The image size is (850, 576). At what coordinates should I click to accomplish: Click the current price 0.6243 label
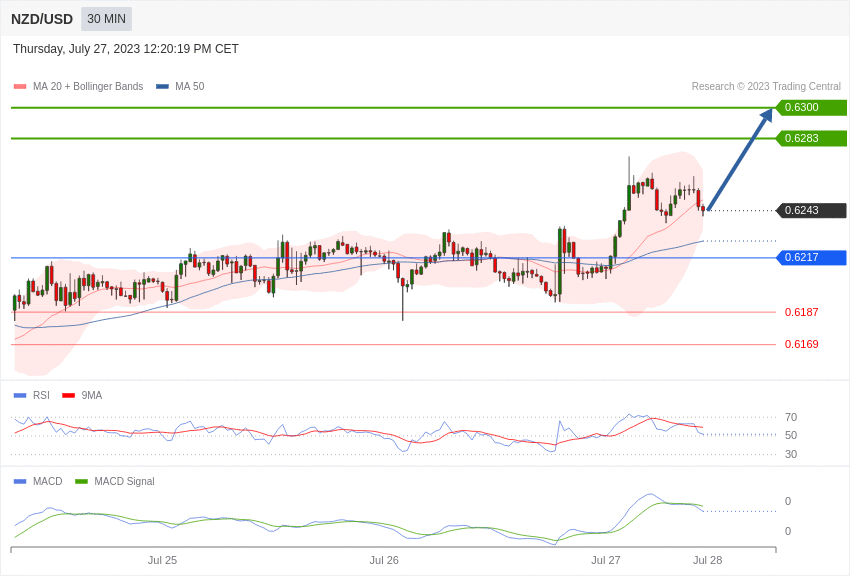click(812, 210)
